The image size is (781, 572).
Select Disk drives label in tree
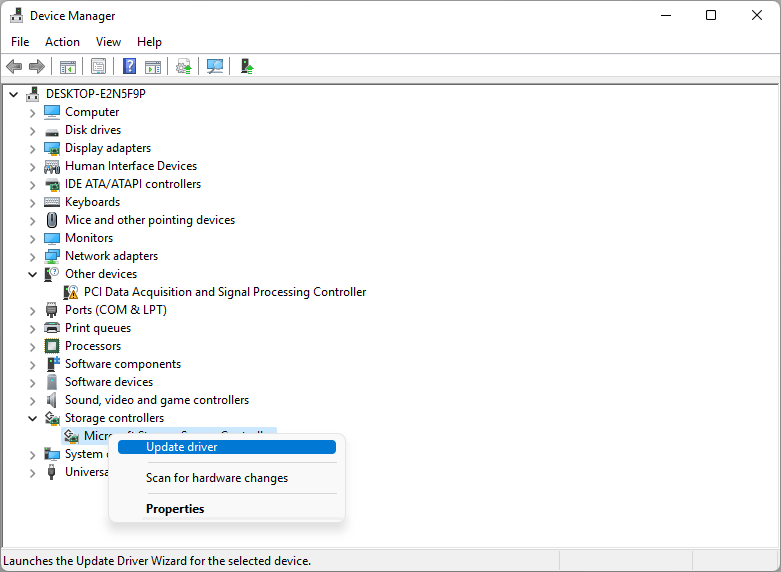pyautogui.click(x=93, y=130)
